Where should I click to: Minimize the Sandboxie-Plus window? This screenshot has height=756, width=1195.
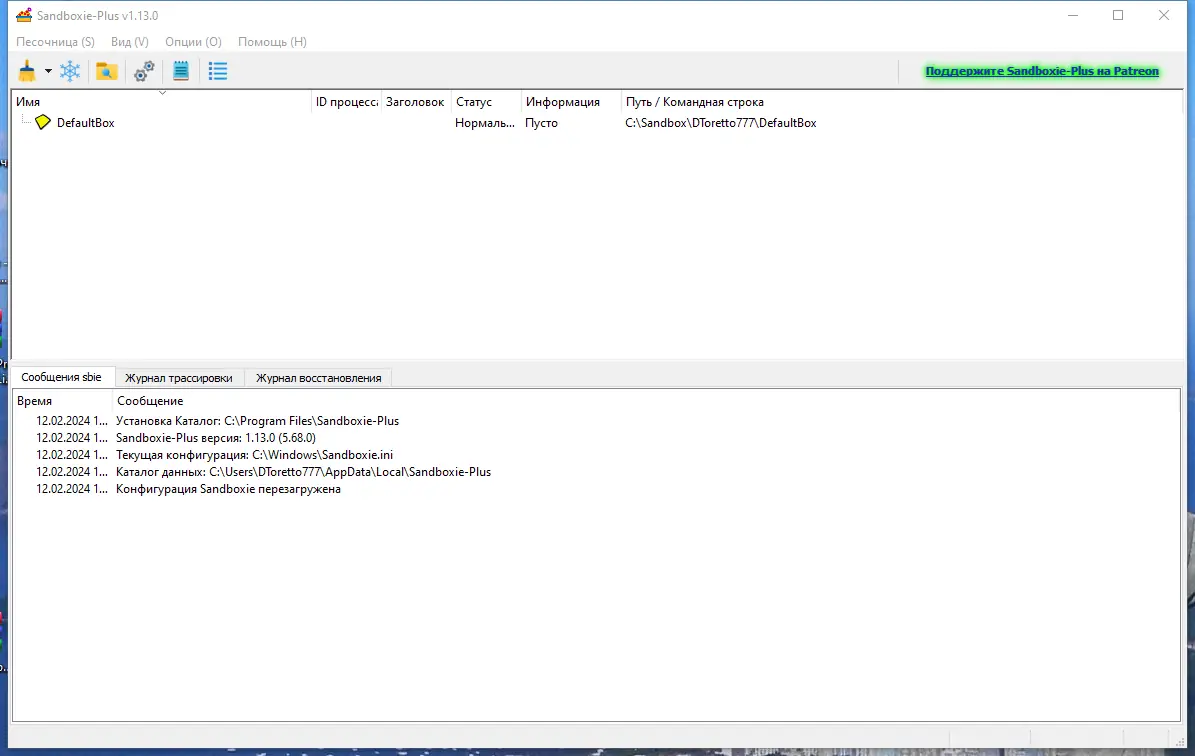click(x=1073, y=15)
